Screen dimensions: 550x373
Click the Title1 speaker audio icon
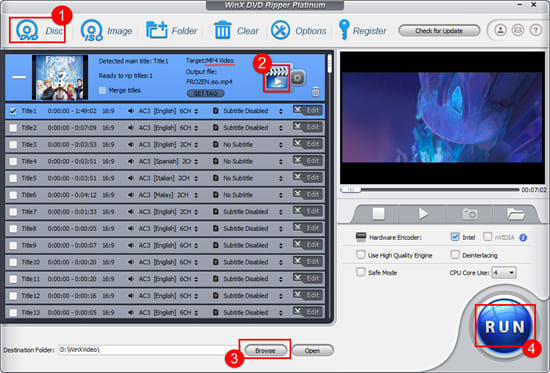[130, 111]
